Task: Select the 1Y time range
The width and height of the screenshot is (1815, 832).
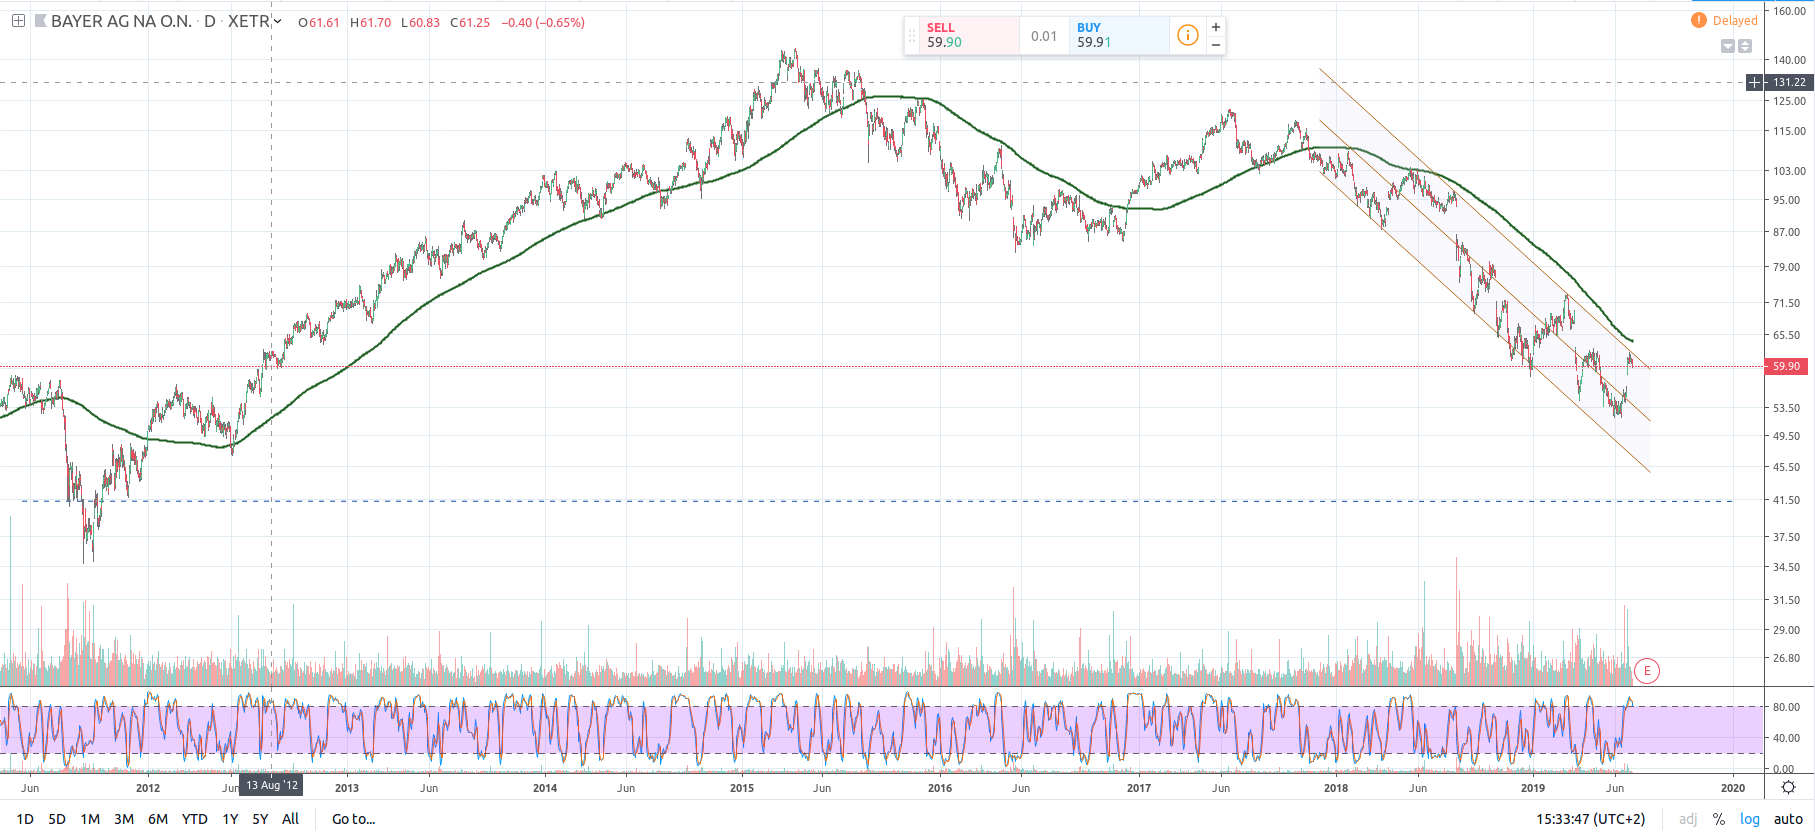Action: 230,819
